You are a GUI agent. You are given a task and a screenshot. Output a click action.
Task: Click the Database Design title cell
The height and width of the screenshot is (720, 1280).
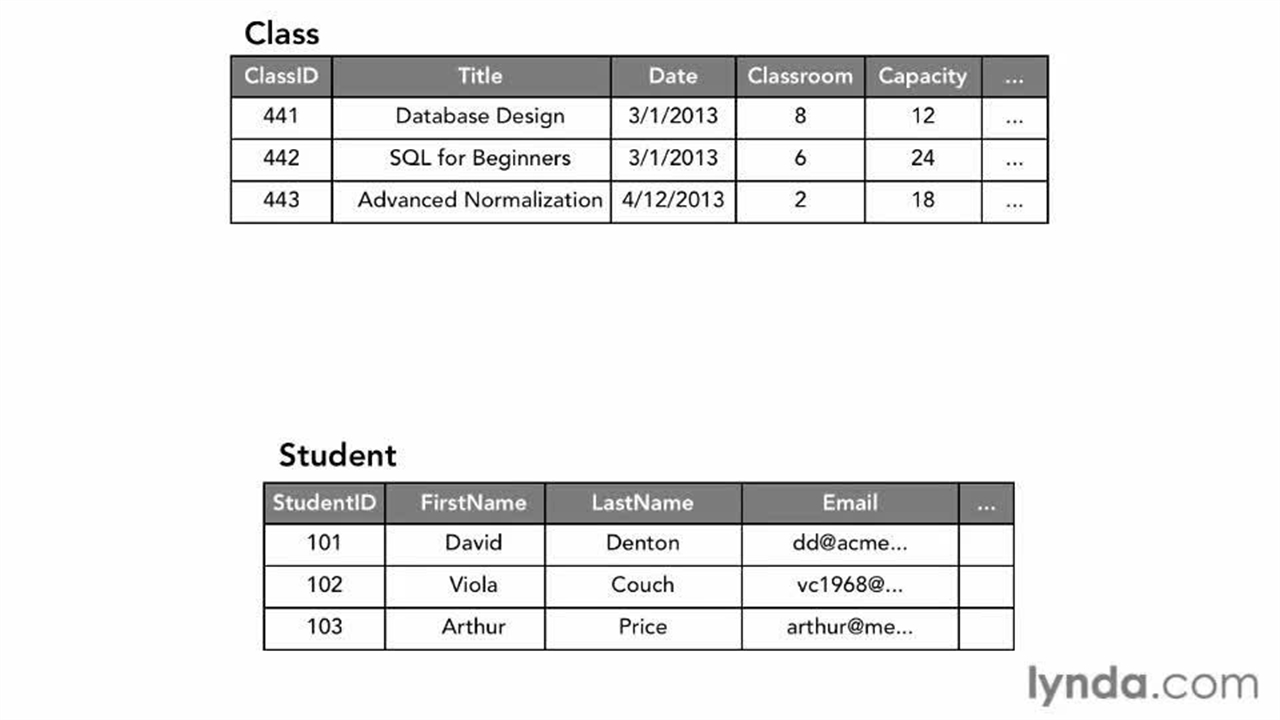point(480,116)
